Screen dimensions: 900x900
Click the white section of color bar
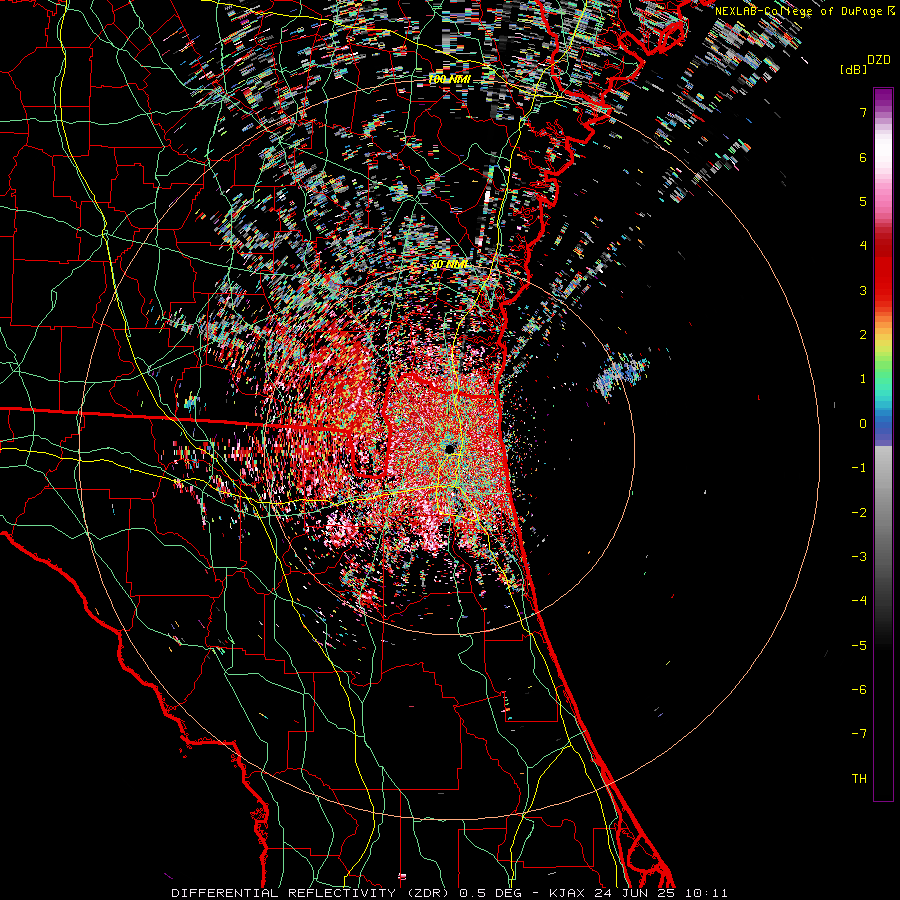point(883,149)
